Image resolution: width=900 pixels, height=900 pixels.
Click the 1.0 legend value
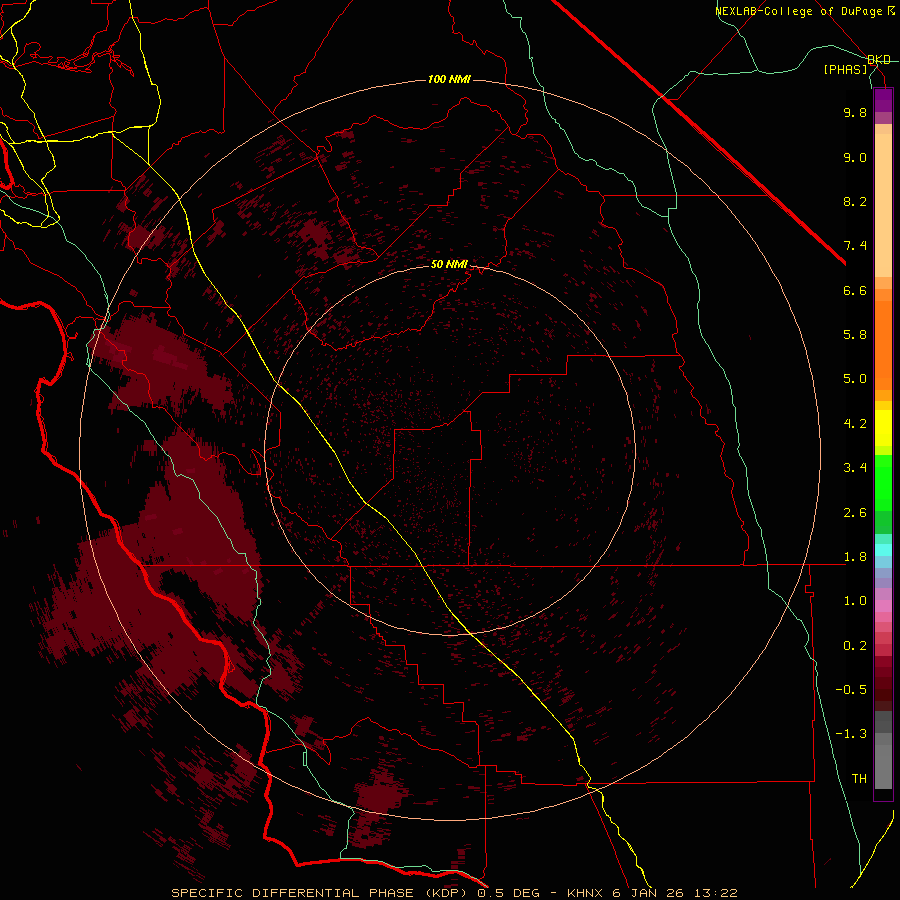pos(855,601)
